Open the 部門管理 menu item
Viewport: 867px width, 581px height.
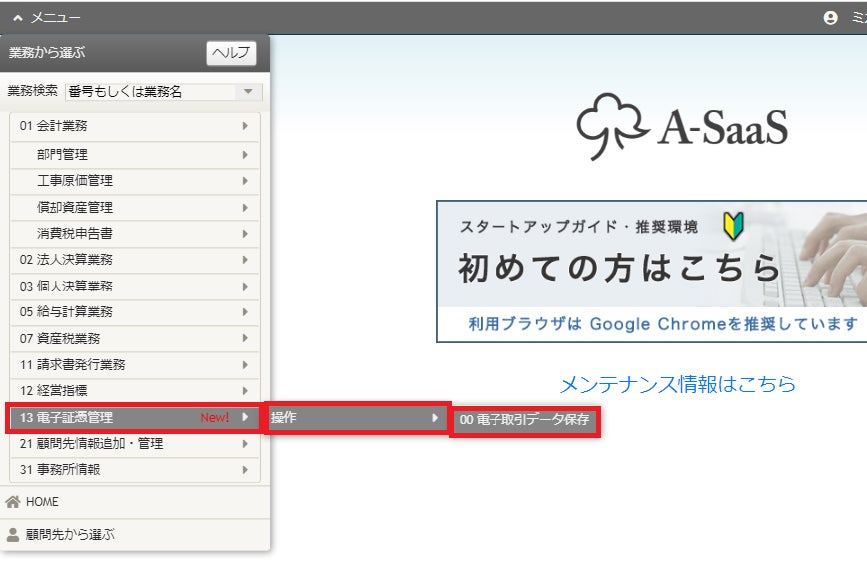(x=135, y=155)
